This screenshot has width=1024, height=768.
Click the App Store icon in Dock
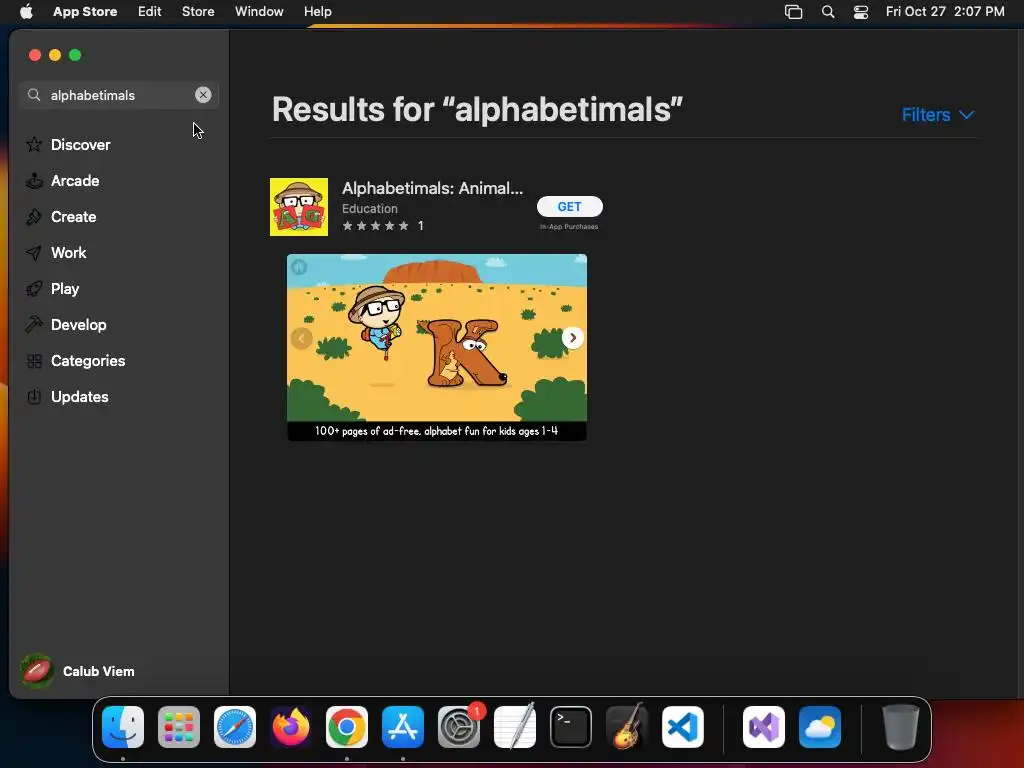(x=403, y=727)
